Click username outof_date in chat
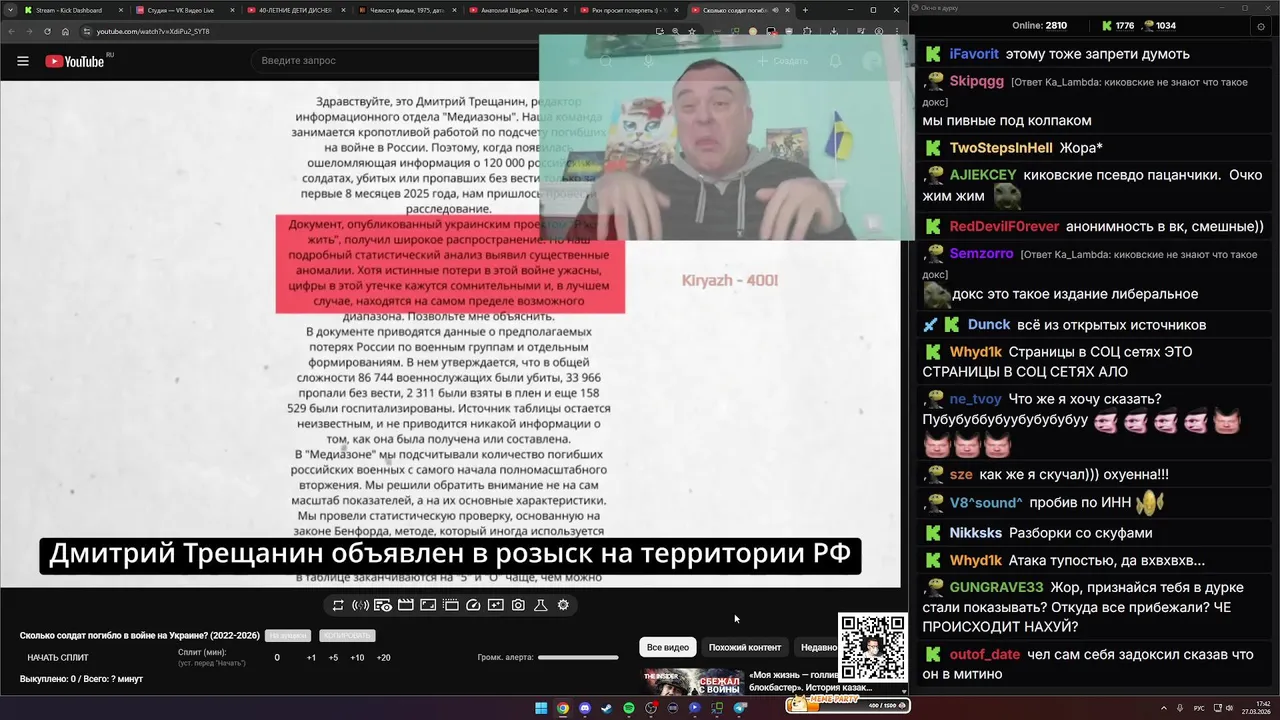This screenshot has width=1280, height=720. (x=985, y=655)
